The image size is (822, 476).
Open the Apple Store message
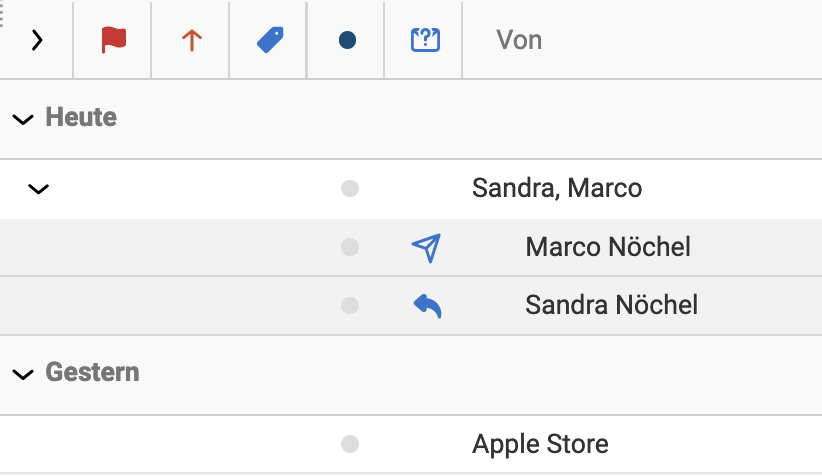[540, 444]
